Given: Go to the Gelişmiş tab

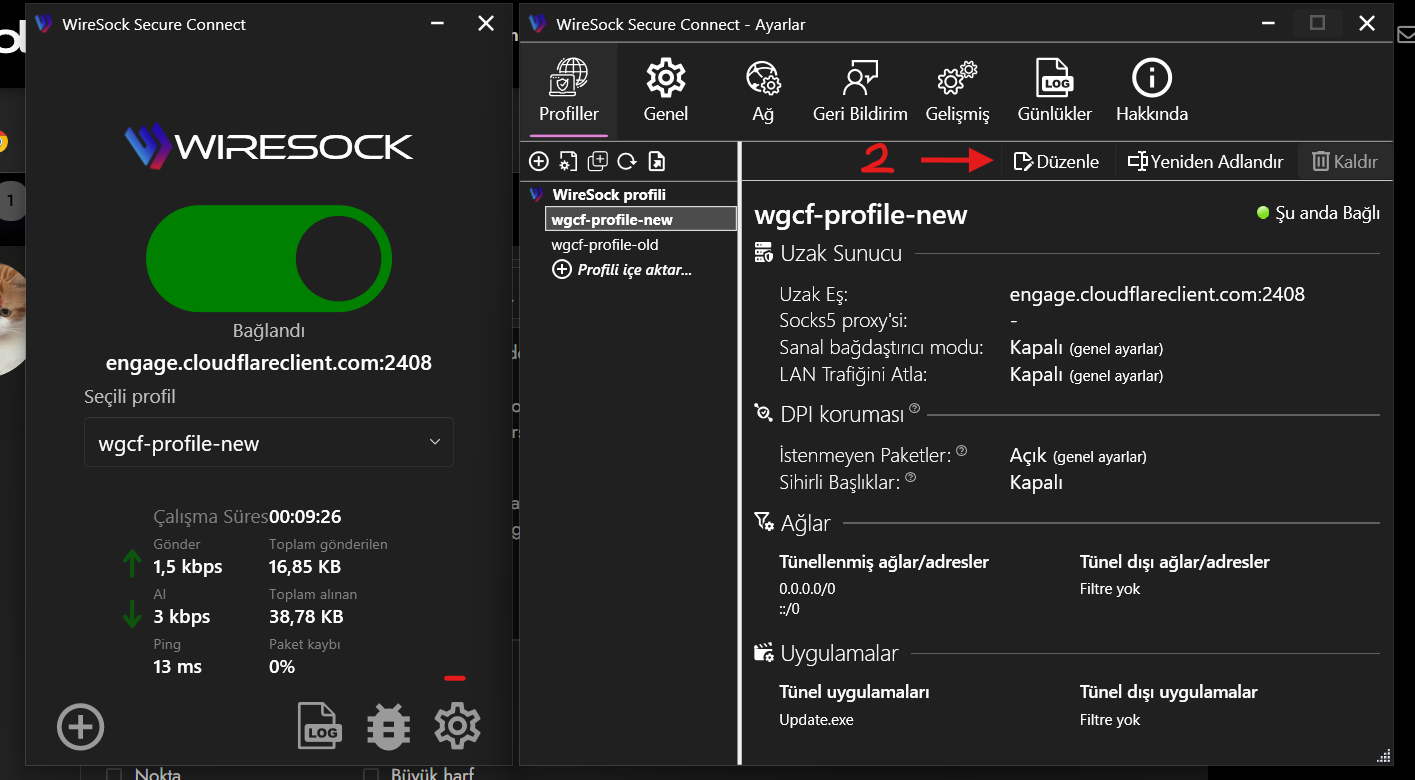Looking at the screenshot, I should [x=957, y=91].
